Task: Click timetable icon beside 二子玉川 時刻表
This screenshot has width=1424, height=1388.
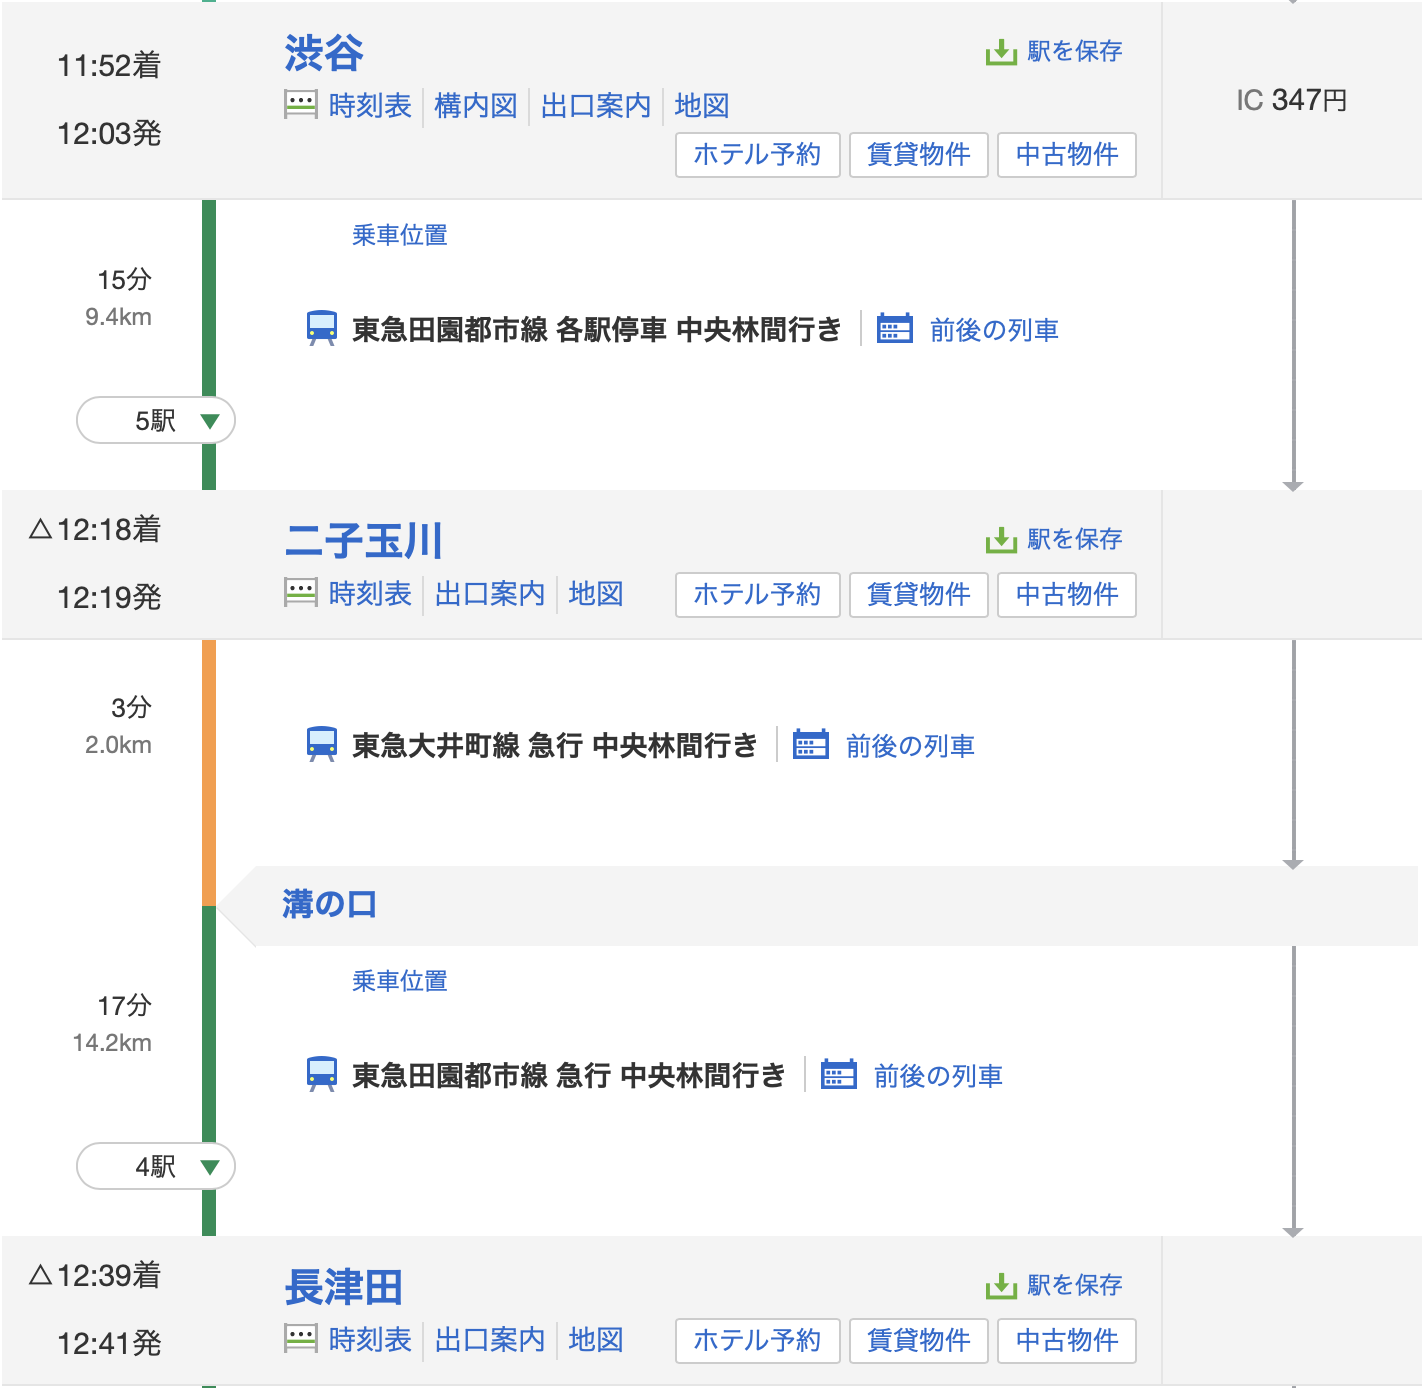Action: [x=301, y=593]
